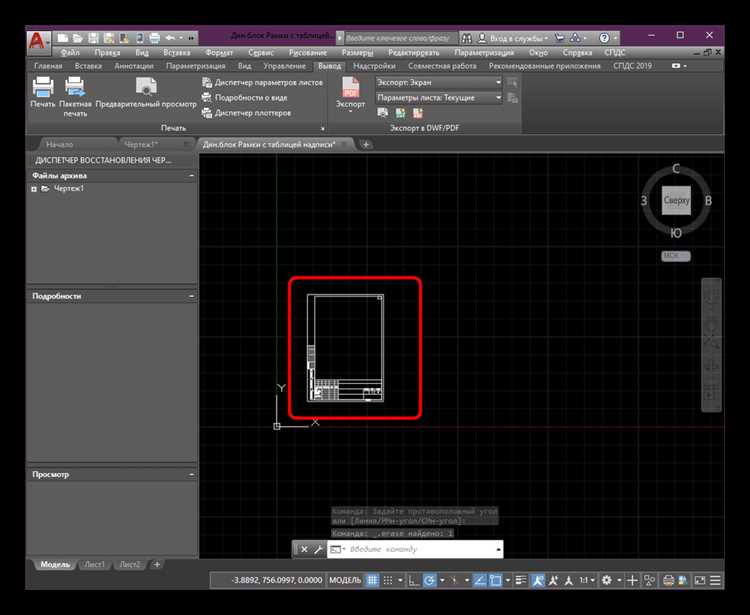
Task: Switch to the Начало document tab
Action: 60,144
